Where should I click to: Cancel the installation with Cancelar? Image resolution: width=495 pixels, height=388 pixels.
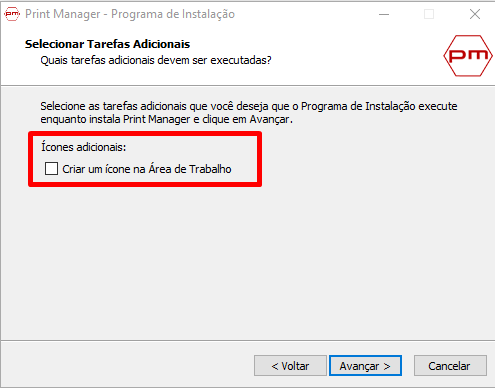(x=450, y=366)
